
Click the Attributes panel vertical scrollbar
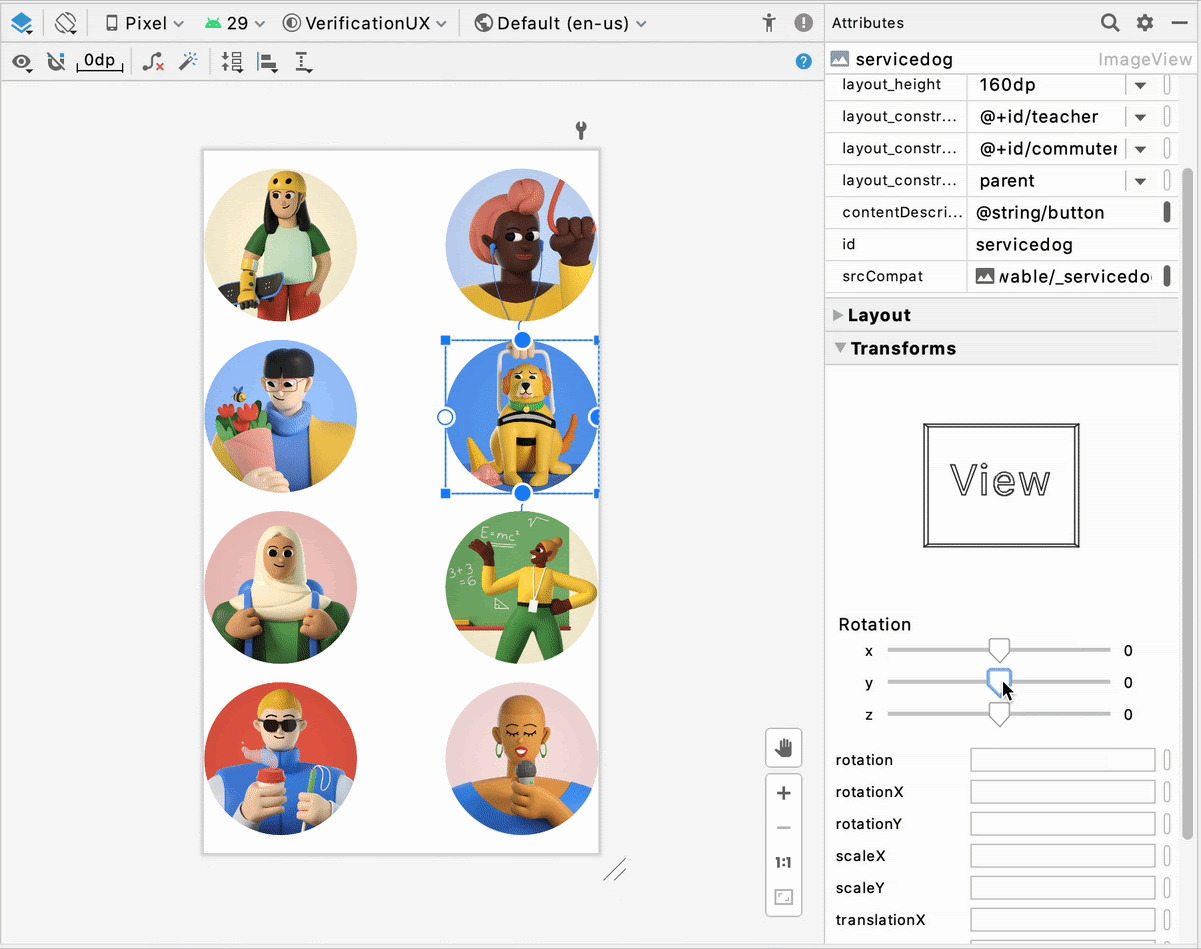[1188, 503]
